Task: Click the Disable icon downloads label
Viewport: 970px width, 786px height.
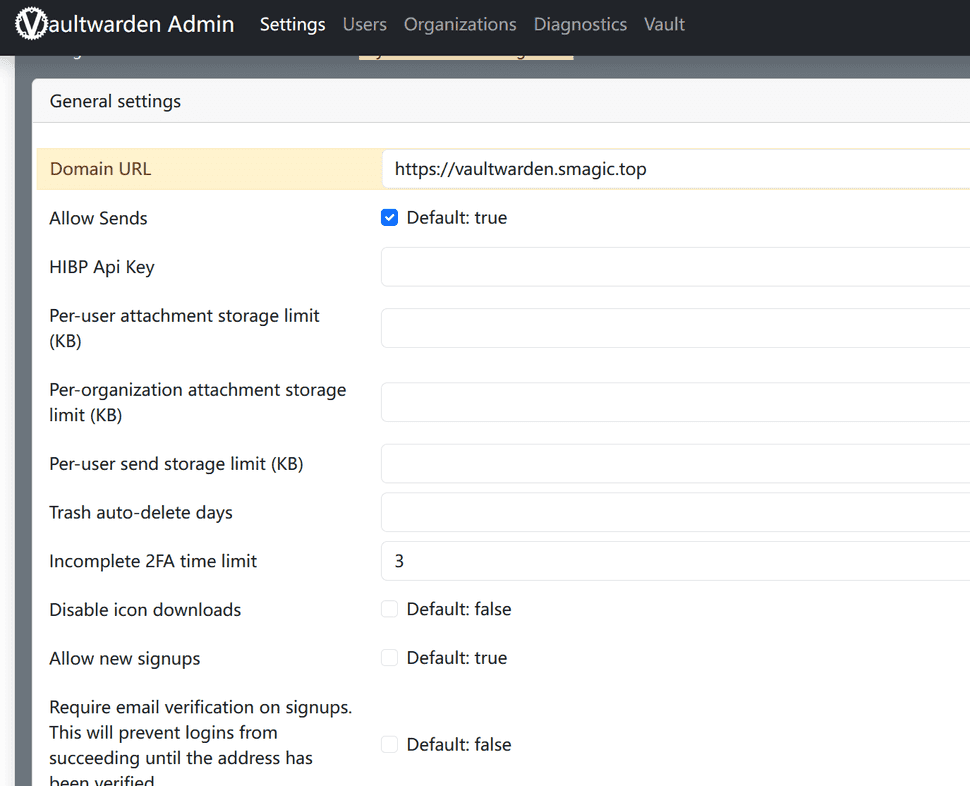Action: (x=145, y=610)
